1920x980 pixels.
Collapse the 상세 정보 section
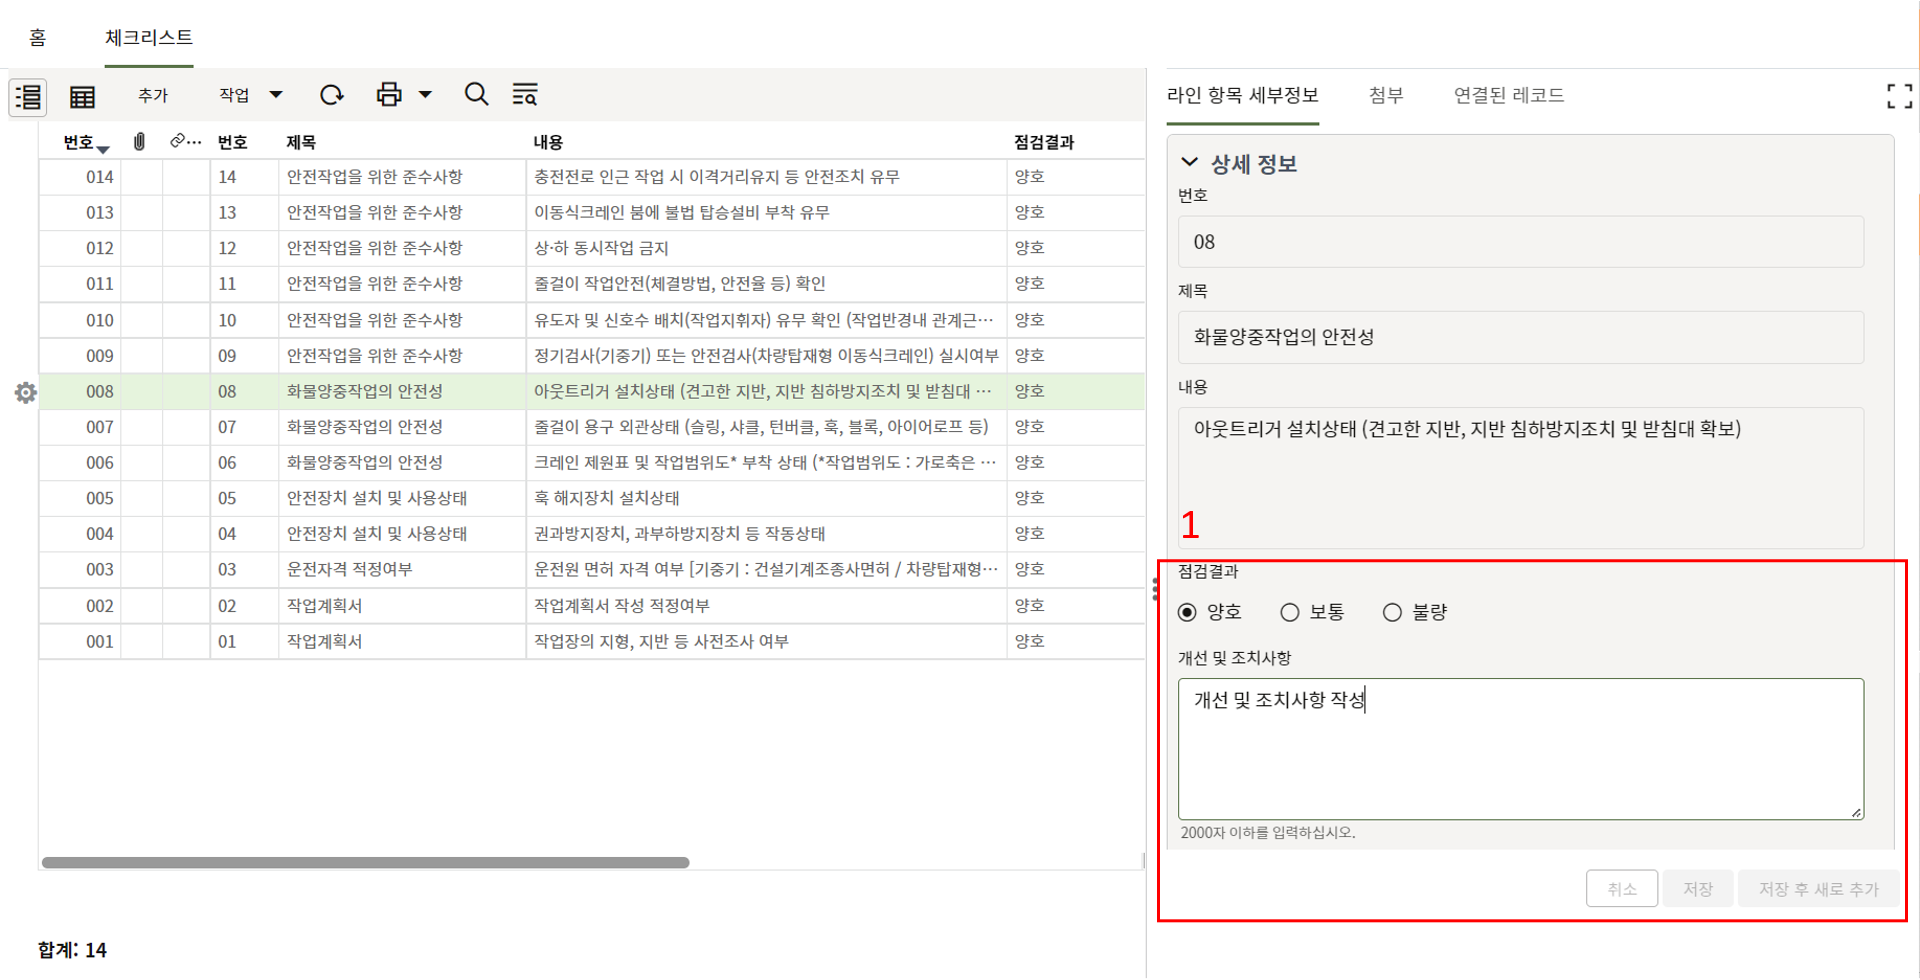[1189, 163]
